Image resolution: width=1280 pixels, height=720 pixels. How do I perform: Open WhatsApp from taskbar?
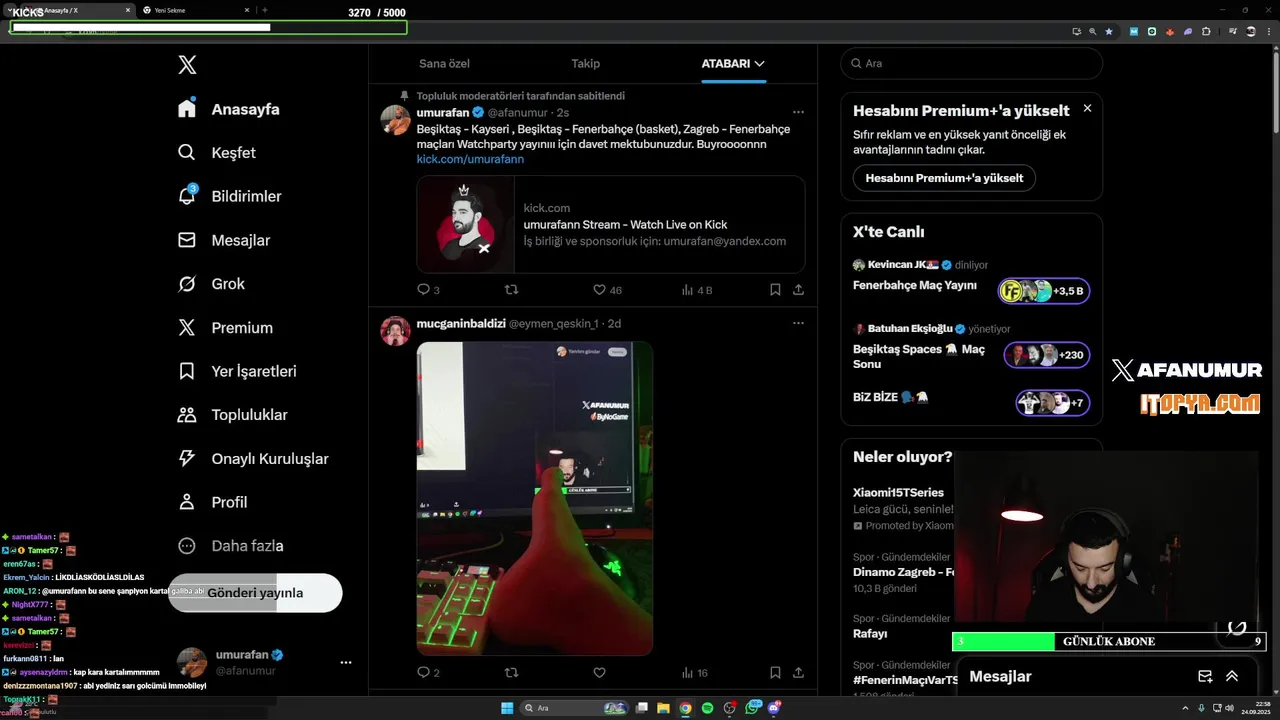pyautogui.click(x=753, y=708)
